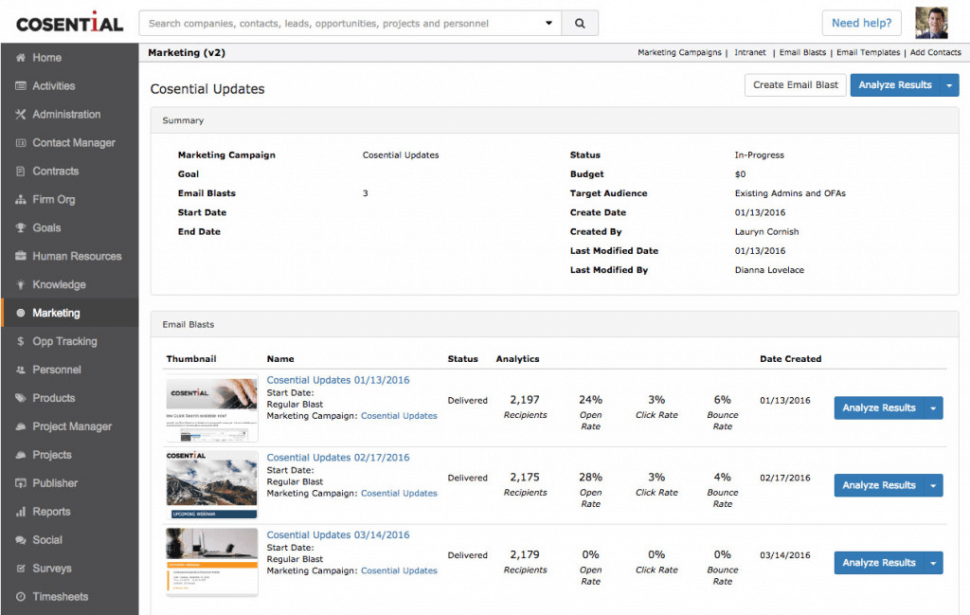Open dropdown on top Analyze Results button
This screenshot has width=970, height=615.
949,85
